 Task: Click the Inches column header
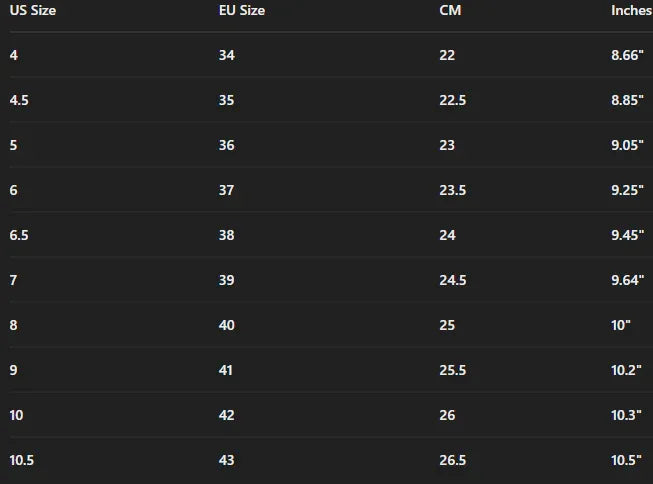coord(631,11)
